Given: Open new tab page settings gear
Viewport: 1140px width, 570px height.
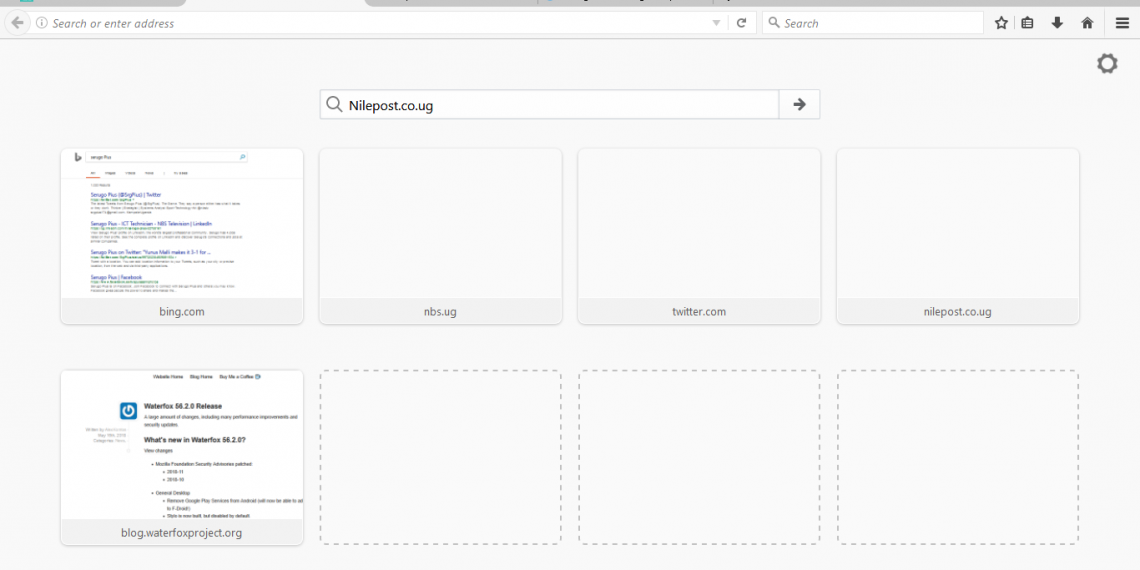Looking at the screenshot, I should pyautogui.click(x=1107, y=64).
